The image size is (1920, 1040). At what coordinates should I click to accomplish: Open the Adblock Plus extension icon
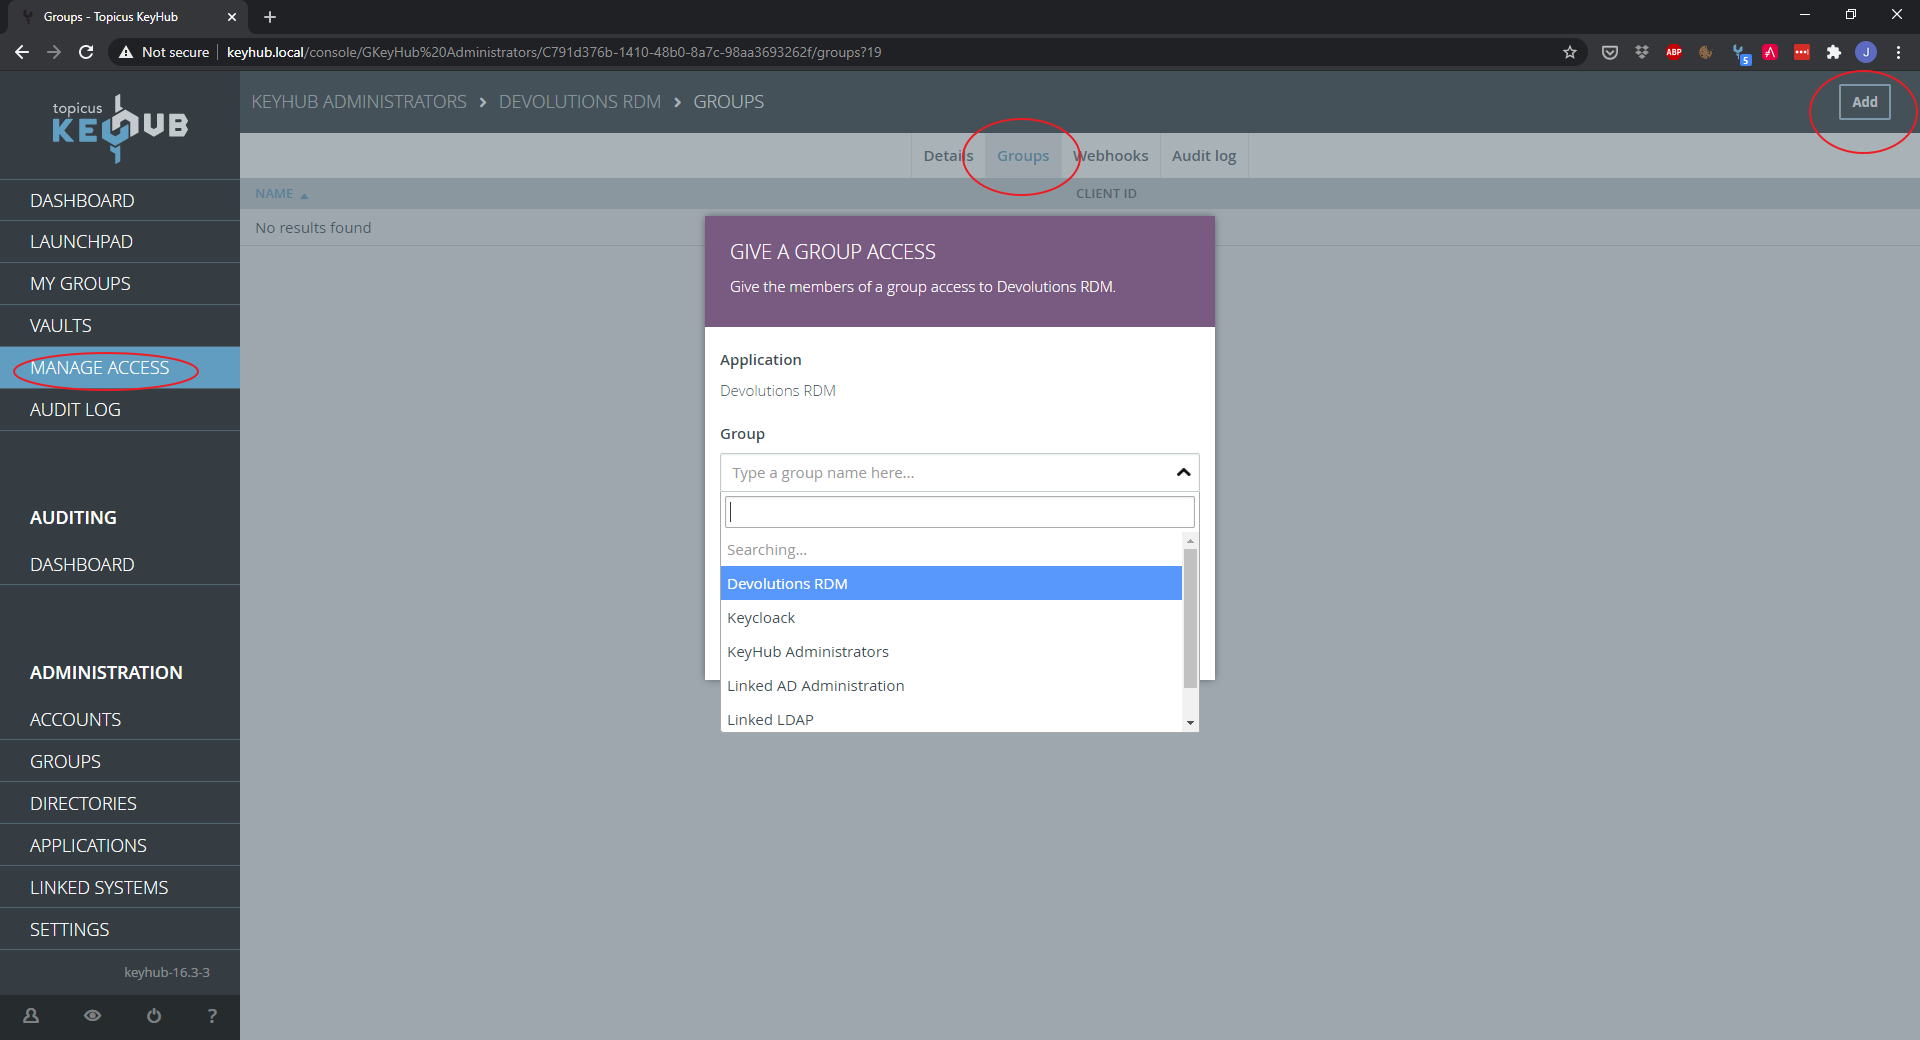pos(1674,52)
